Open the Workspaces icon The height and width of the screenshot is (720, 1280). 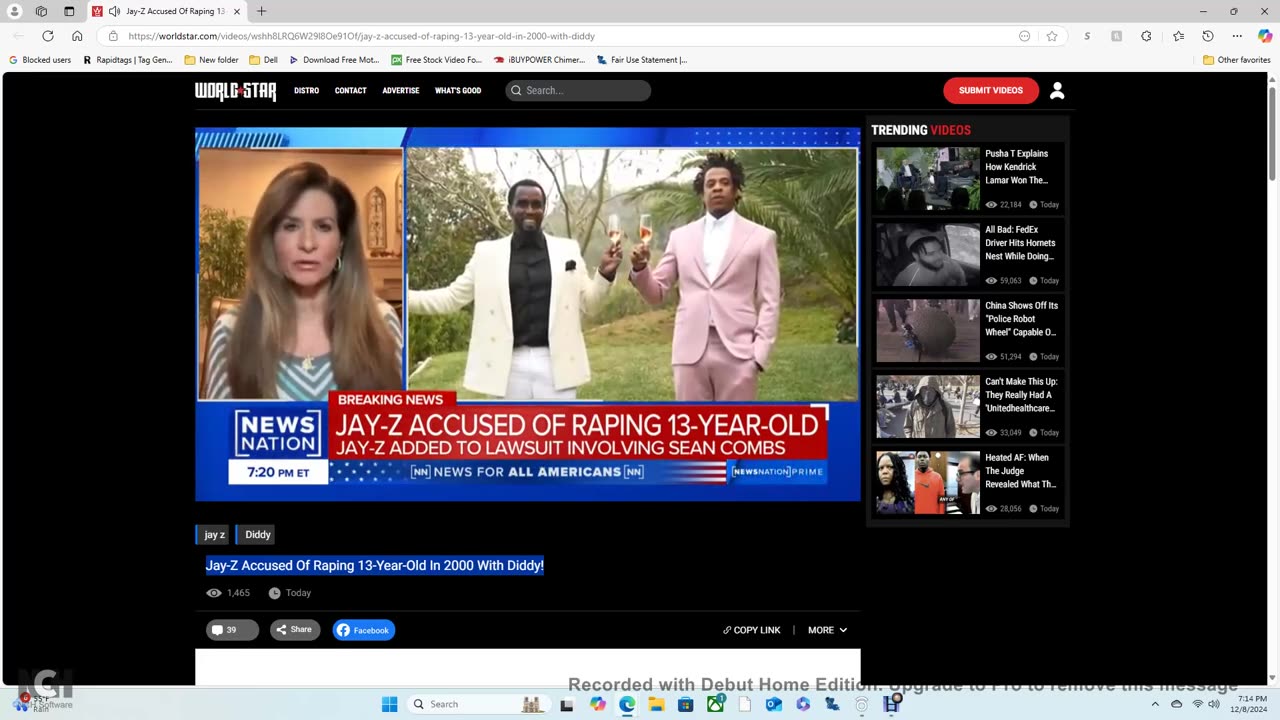[x=41, y=11]
